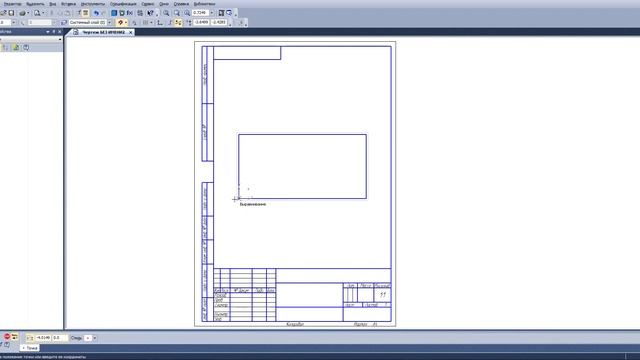640x360 pixels.
Task: Click the zoom scale field 0.7246
Action: coord(200,13)
